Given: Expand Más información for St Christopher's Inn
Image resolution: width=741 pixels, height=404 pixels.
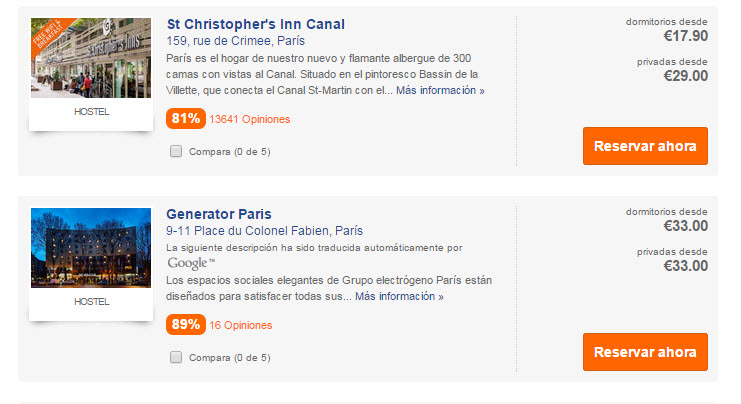Looking at the screenshot, I should coord(440,90).
